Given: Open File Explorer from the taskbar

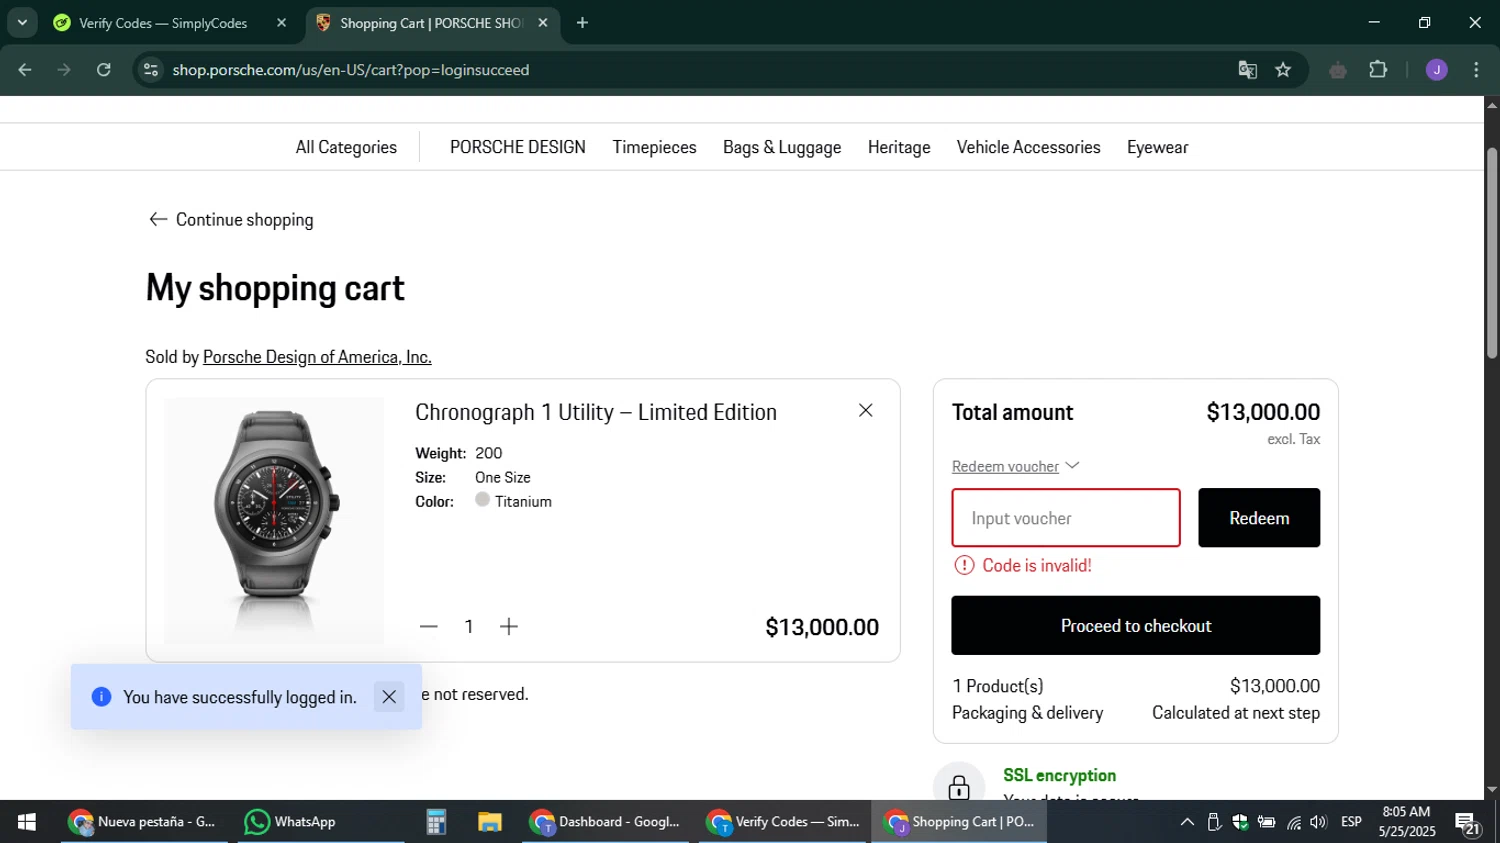Looking at the screenshot, I should pyautogui.click(x=489, y=822).
